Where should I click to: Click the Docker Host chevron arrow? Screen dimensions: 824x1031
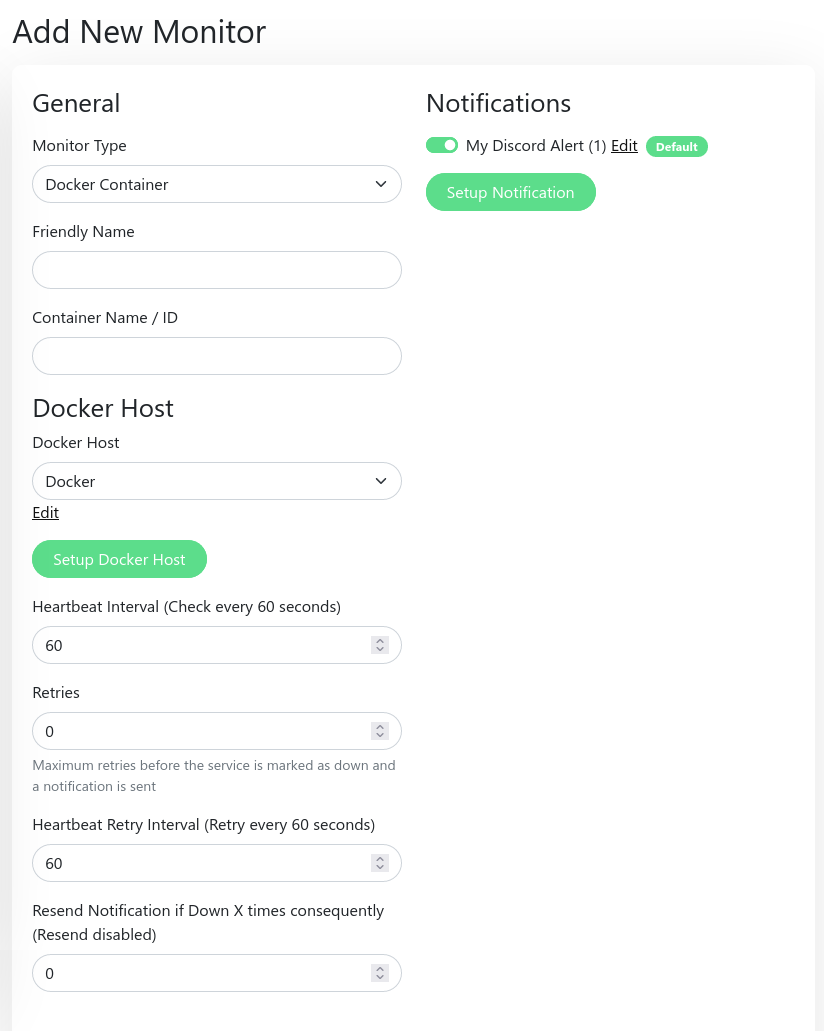click(381, 481)
